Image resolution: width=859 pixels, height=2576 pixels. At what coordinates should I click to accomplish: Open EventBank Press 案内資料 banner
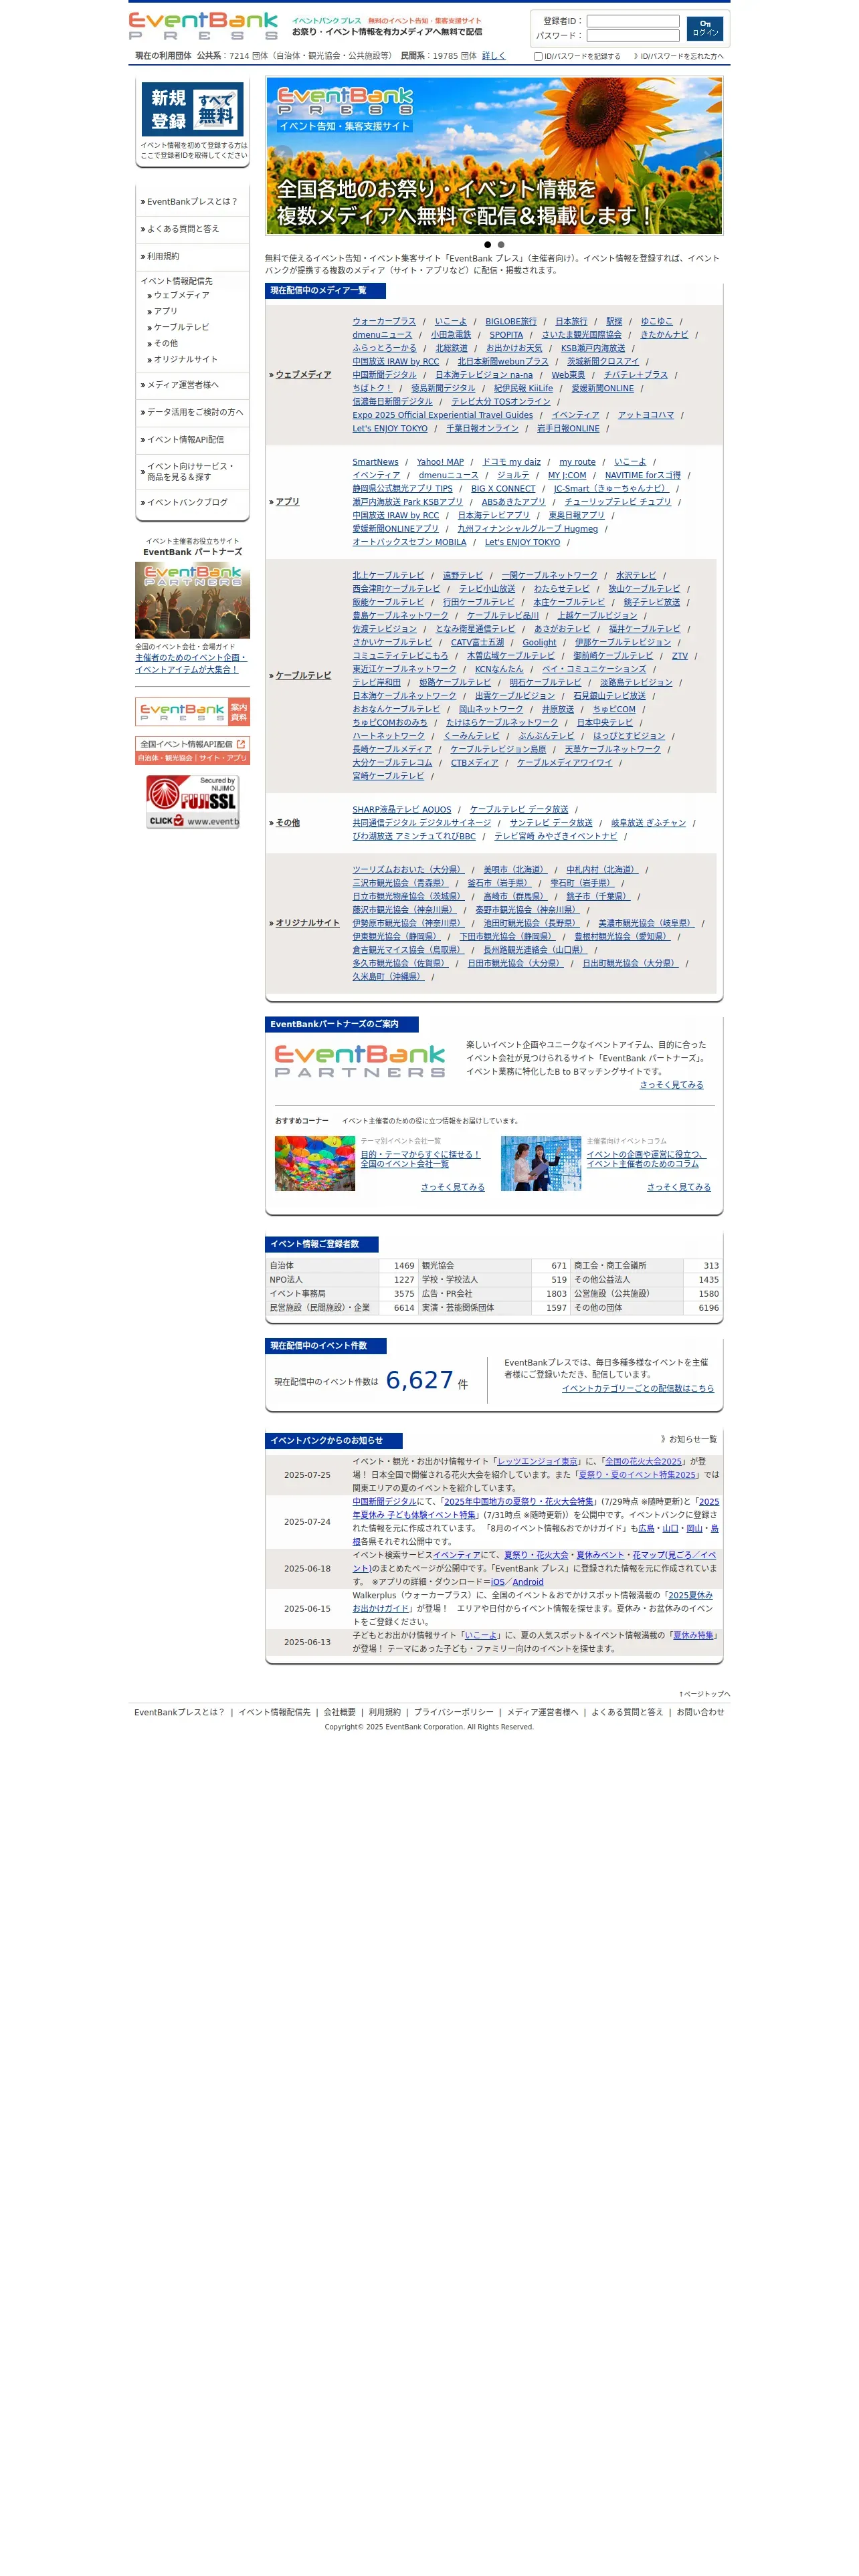coord(192,712)
